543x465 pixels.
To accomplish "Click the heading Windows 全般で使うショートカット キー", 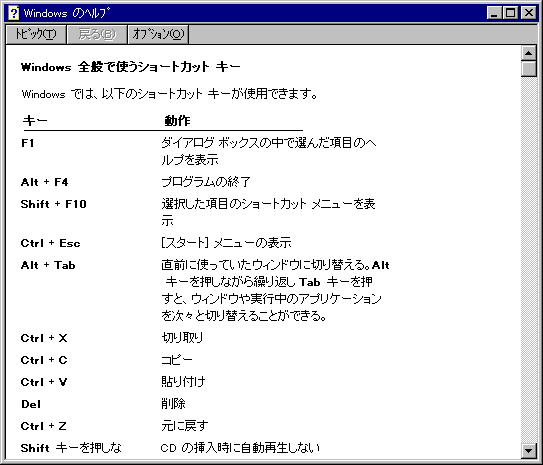I will tap(131, 67).
